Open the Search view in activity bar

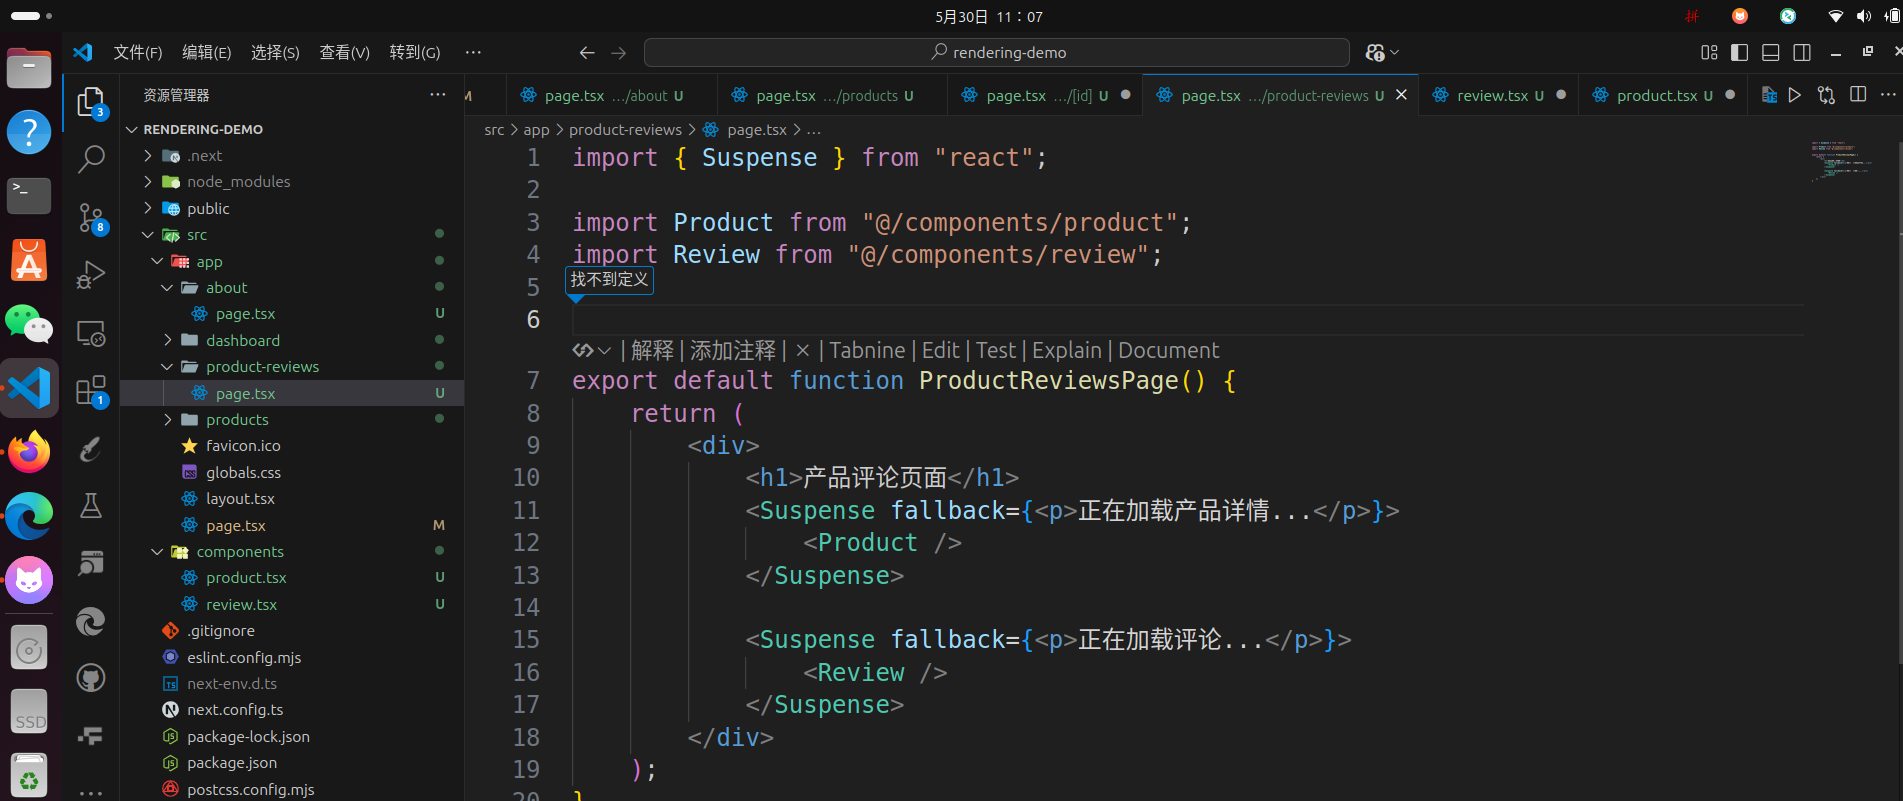[91, 159]
